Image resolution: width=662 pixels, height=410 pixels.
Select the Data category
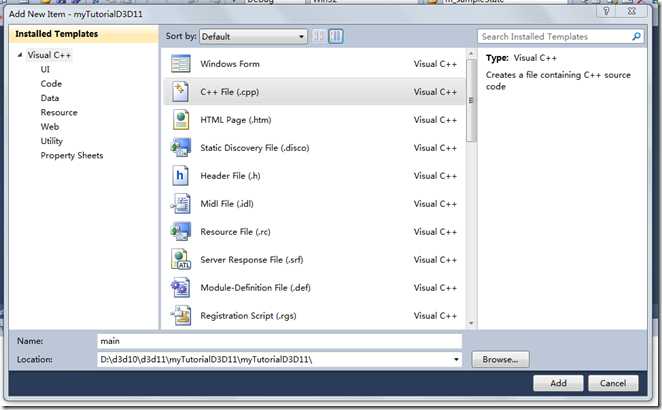(50, 98)
